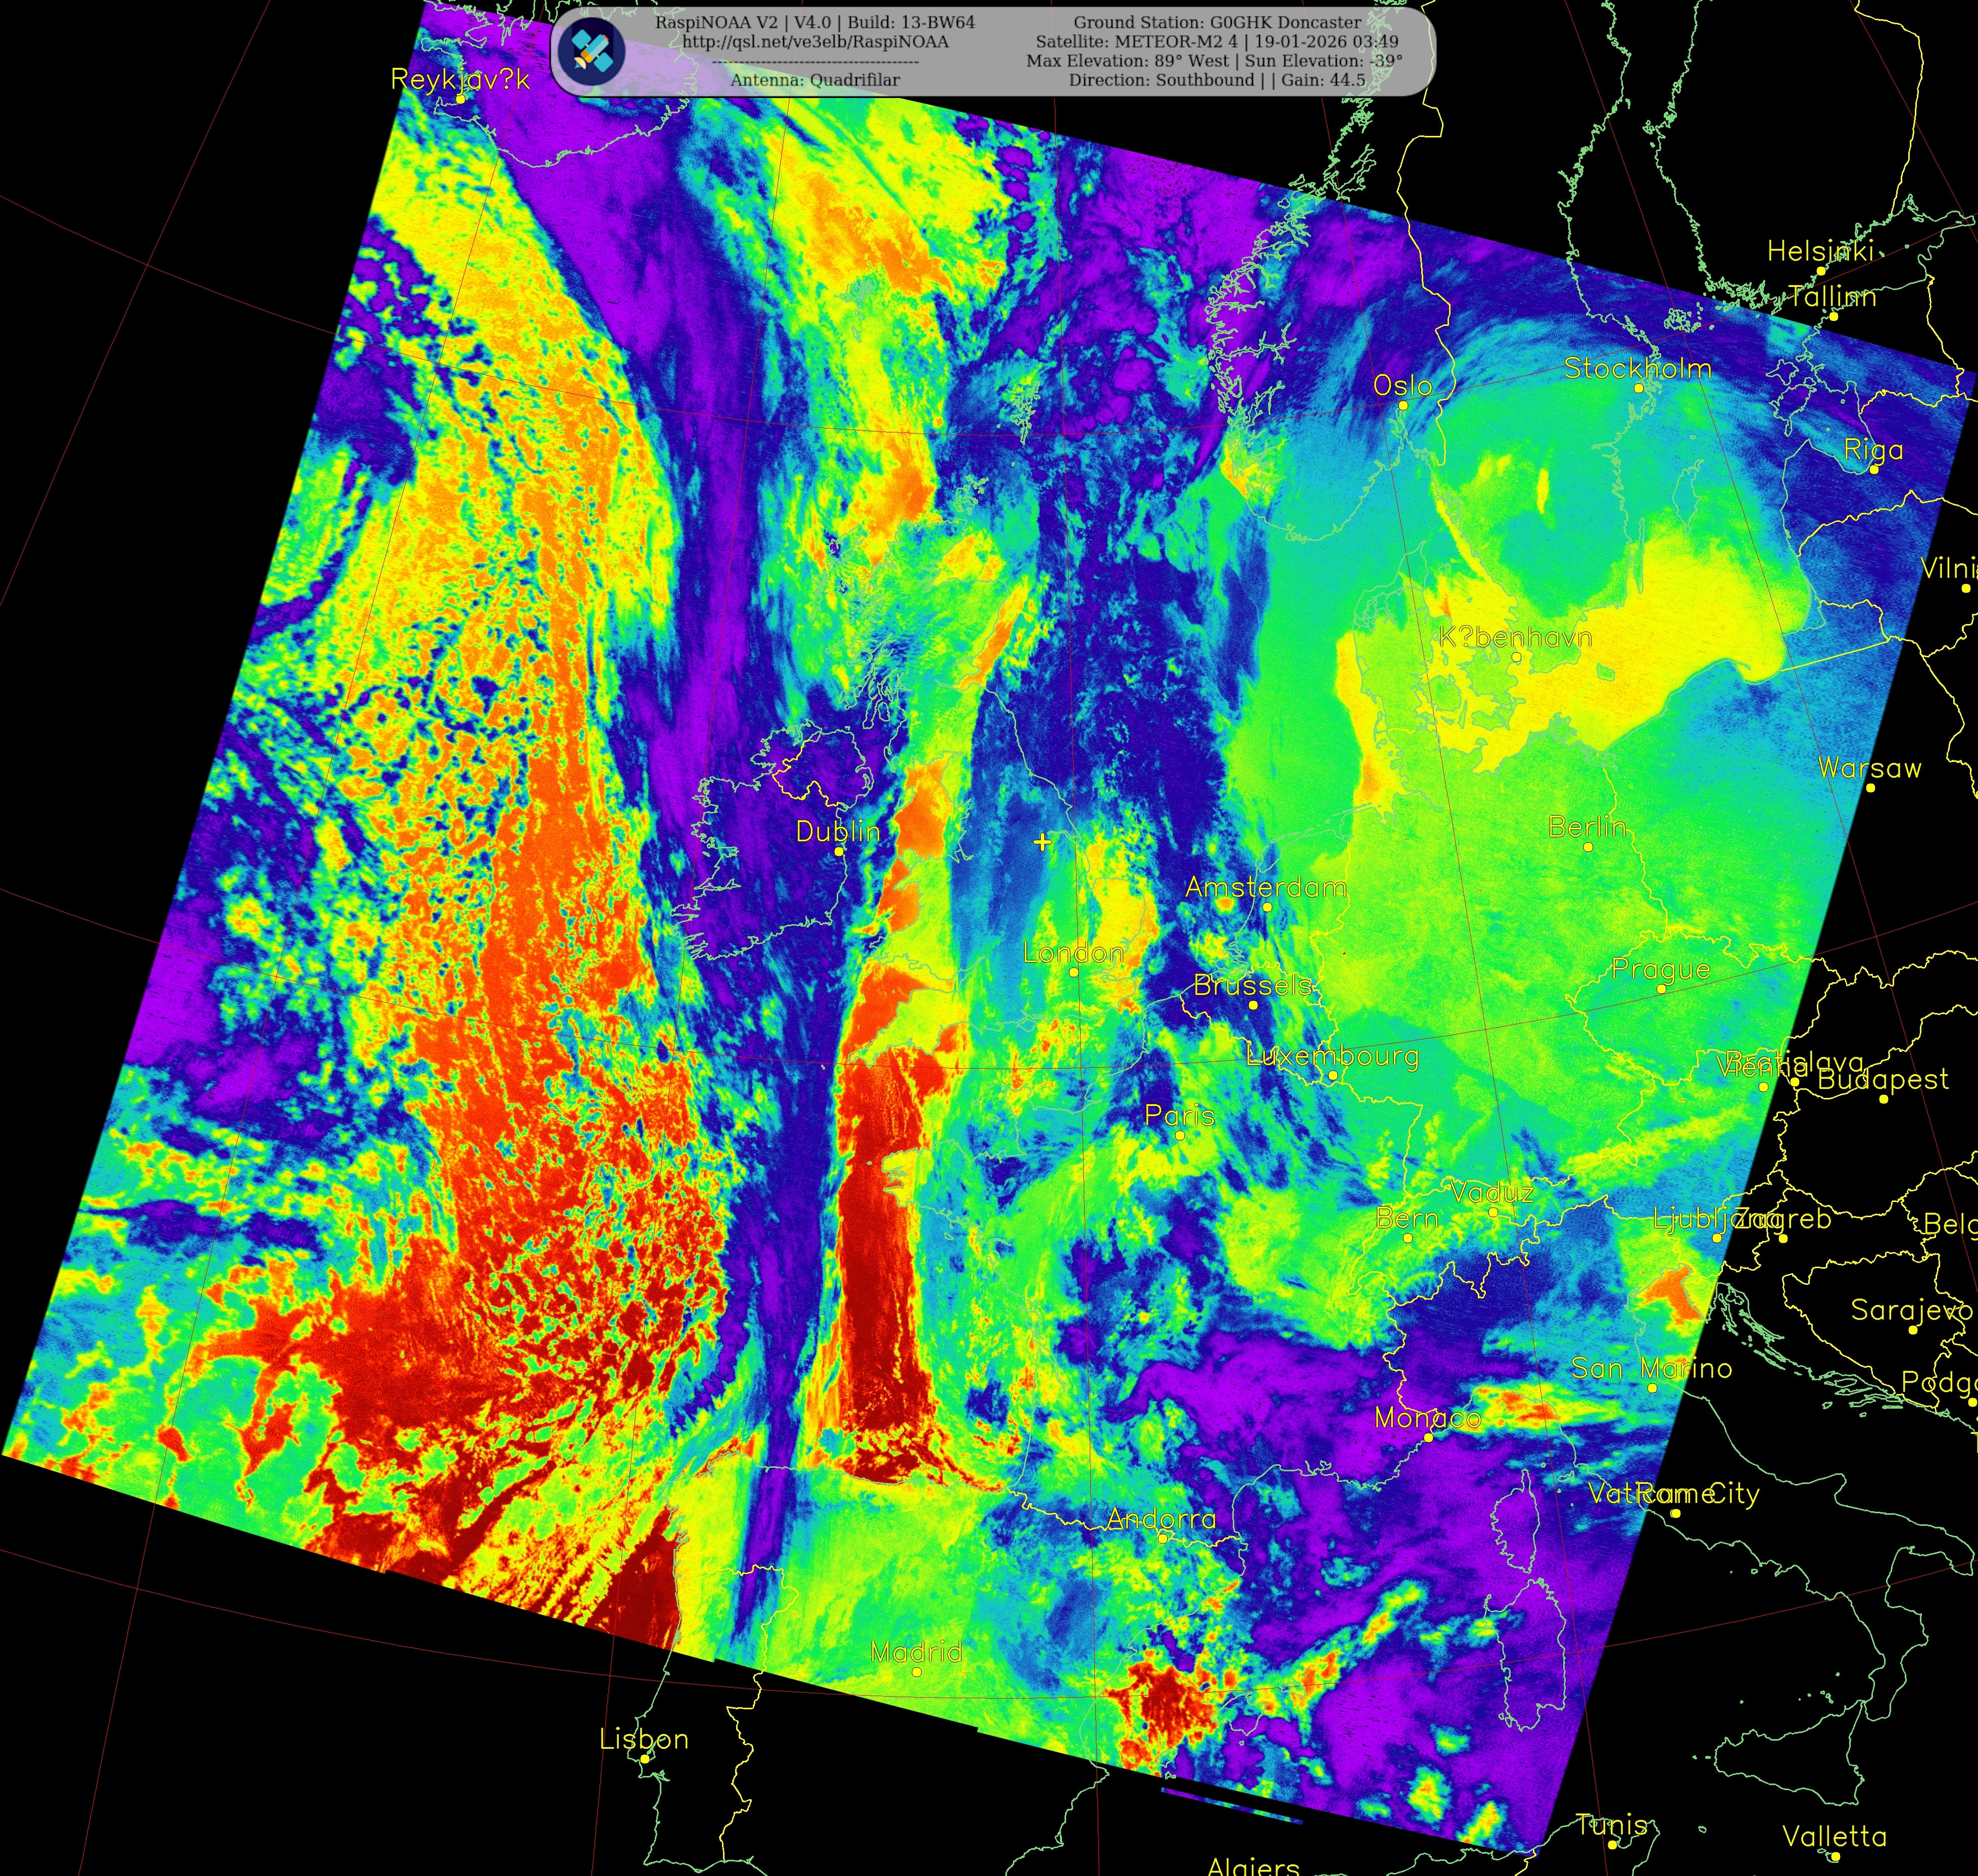Click the Antenna Quadrifilar text
The height and width of the screenshot is (1876, 1978).
(814, 80)
